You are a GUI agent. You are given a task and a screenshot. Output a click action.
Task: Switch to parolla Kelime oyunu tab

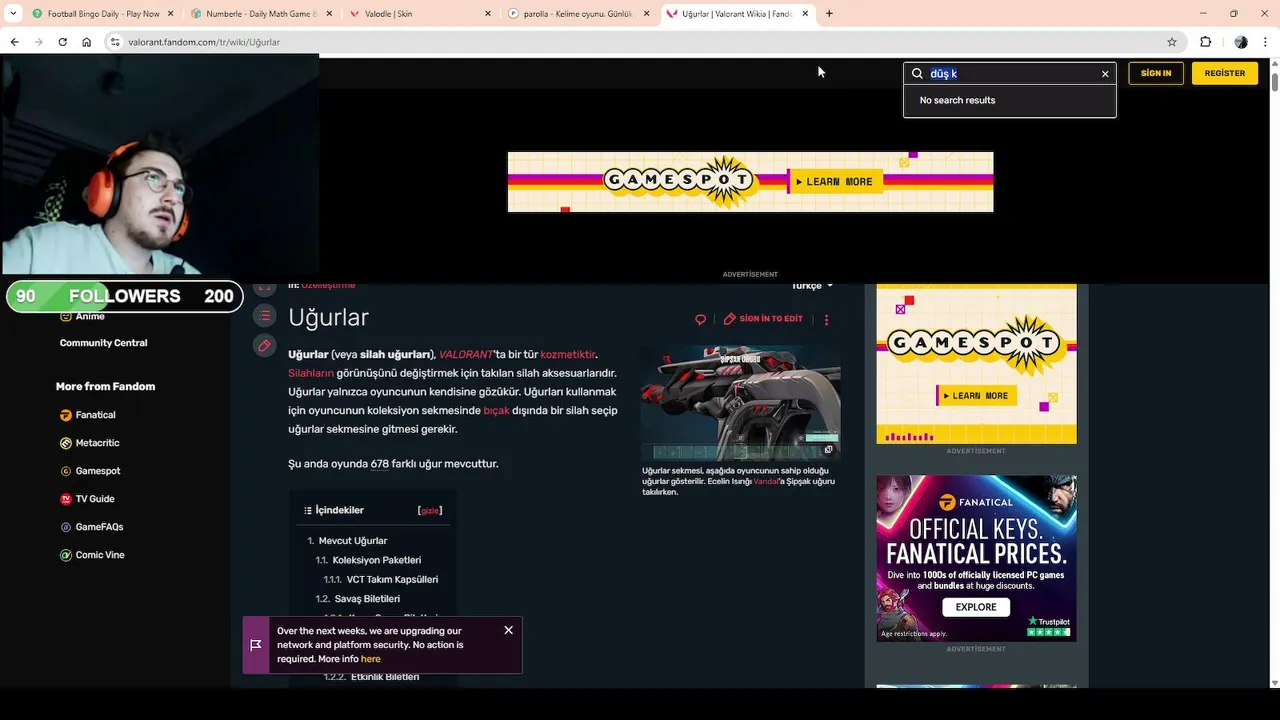click(578, 14)
